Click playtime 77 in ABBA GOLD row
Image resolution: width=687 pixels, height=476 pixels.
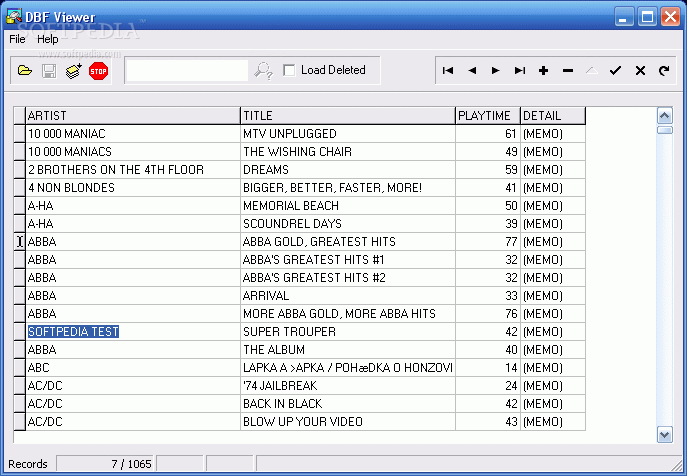click(488, 242)
